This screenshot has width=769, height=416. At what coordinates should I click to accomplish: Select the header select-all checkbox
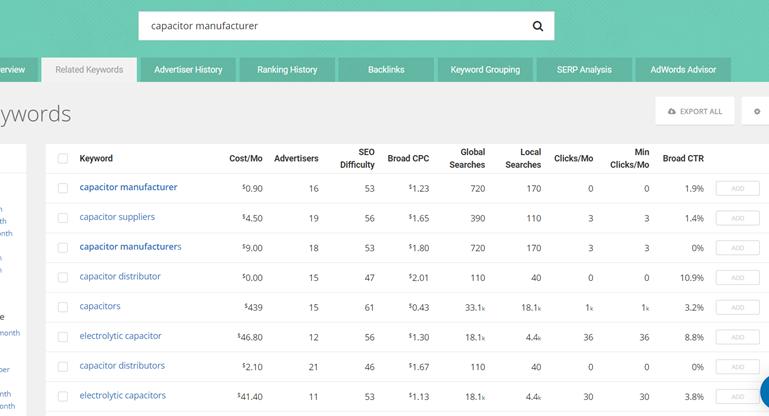[x=63, y=158]
